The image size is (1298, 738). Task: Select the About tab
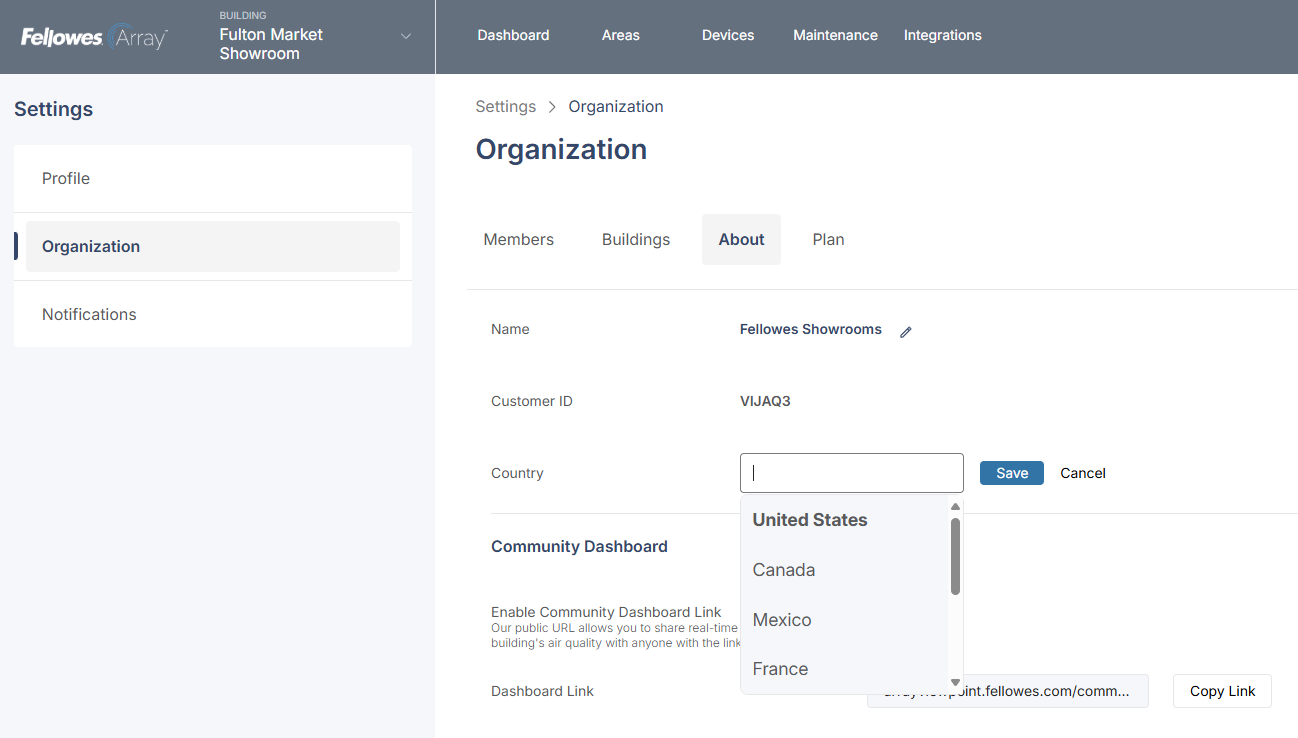click(741, 239)
